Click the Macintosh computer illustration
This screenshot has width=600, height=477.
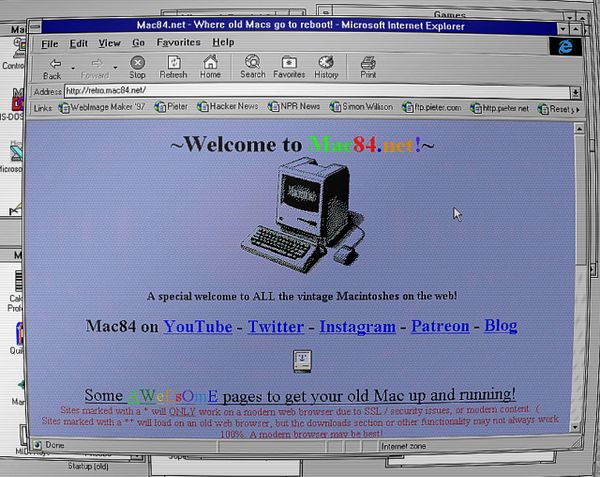[303, 215]
